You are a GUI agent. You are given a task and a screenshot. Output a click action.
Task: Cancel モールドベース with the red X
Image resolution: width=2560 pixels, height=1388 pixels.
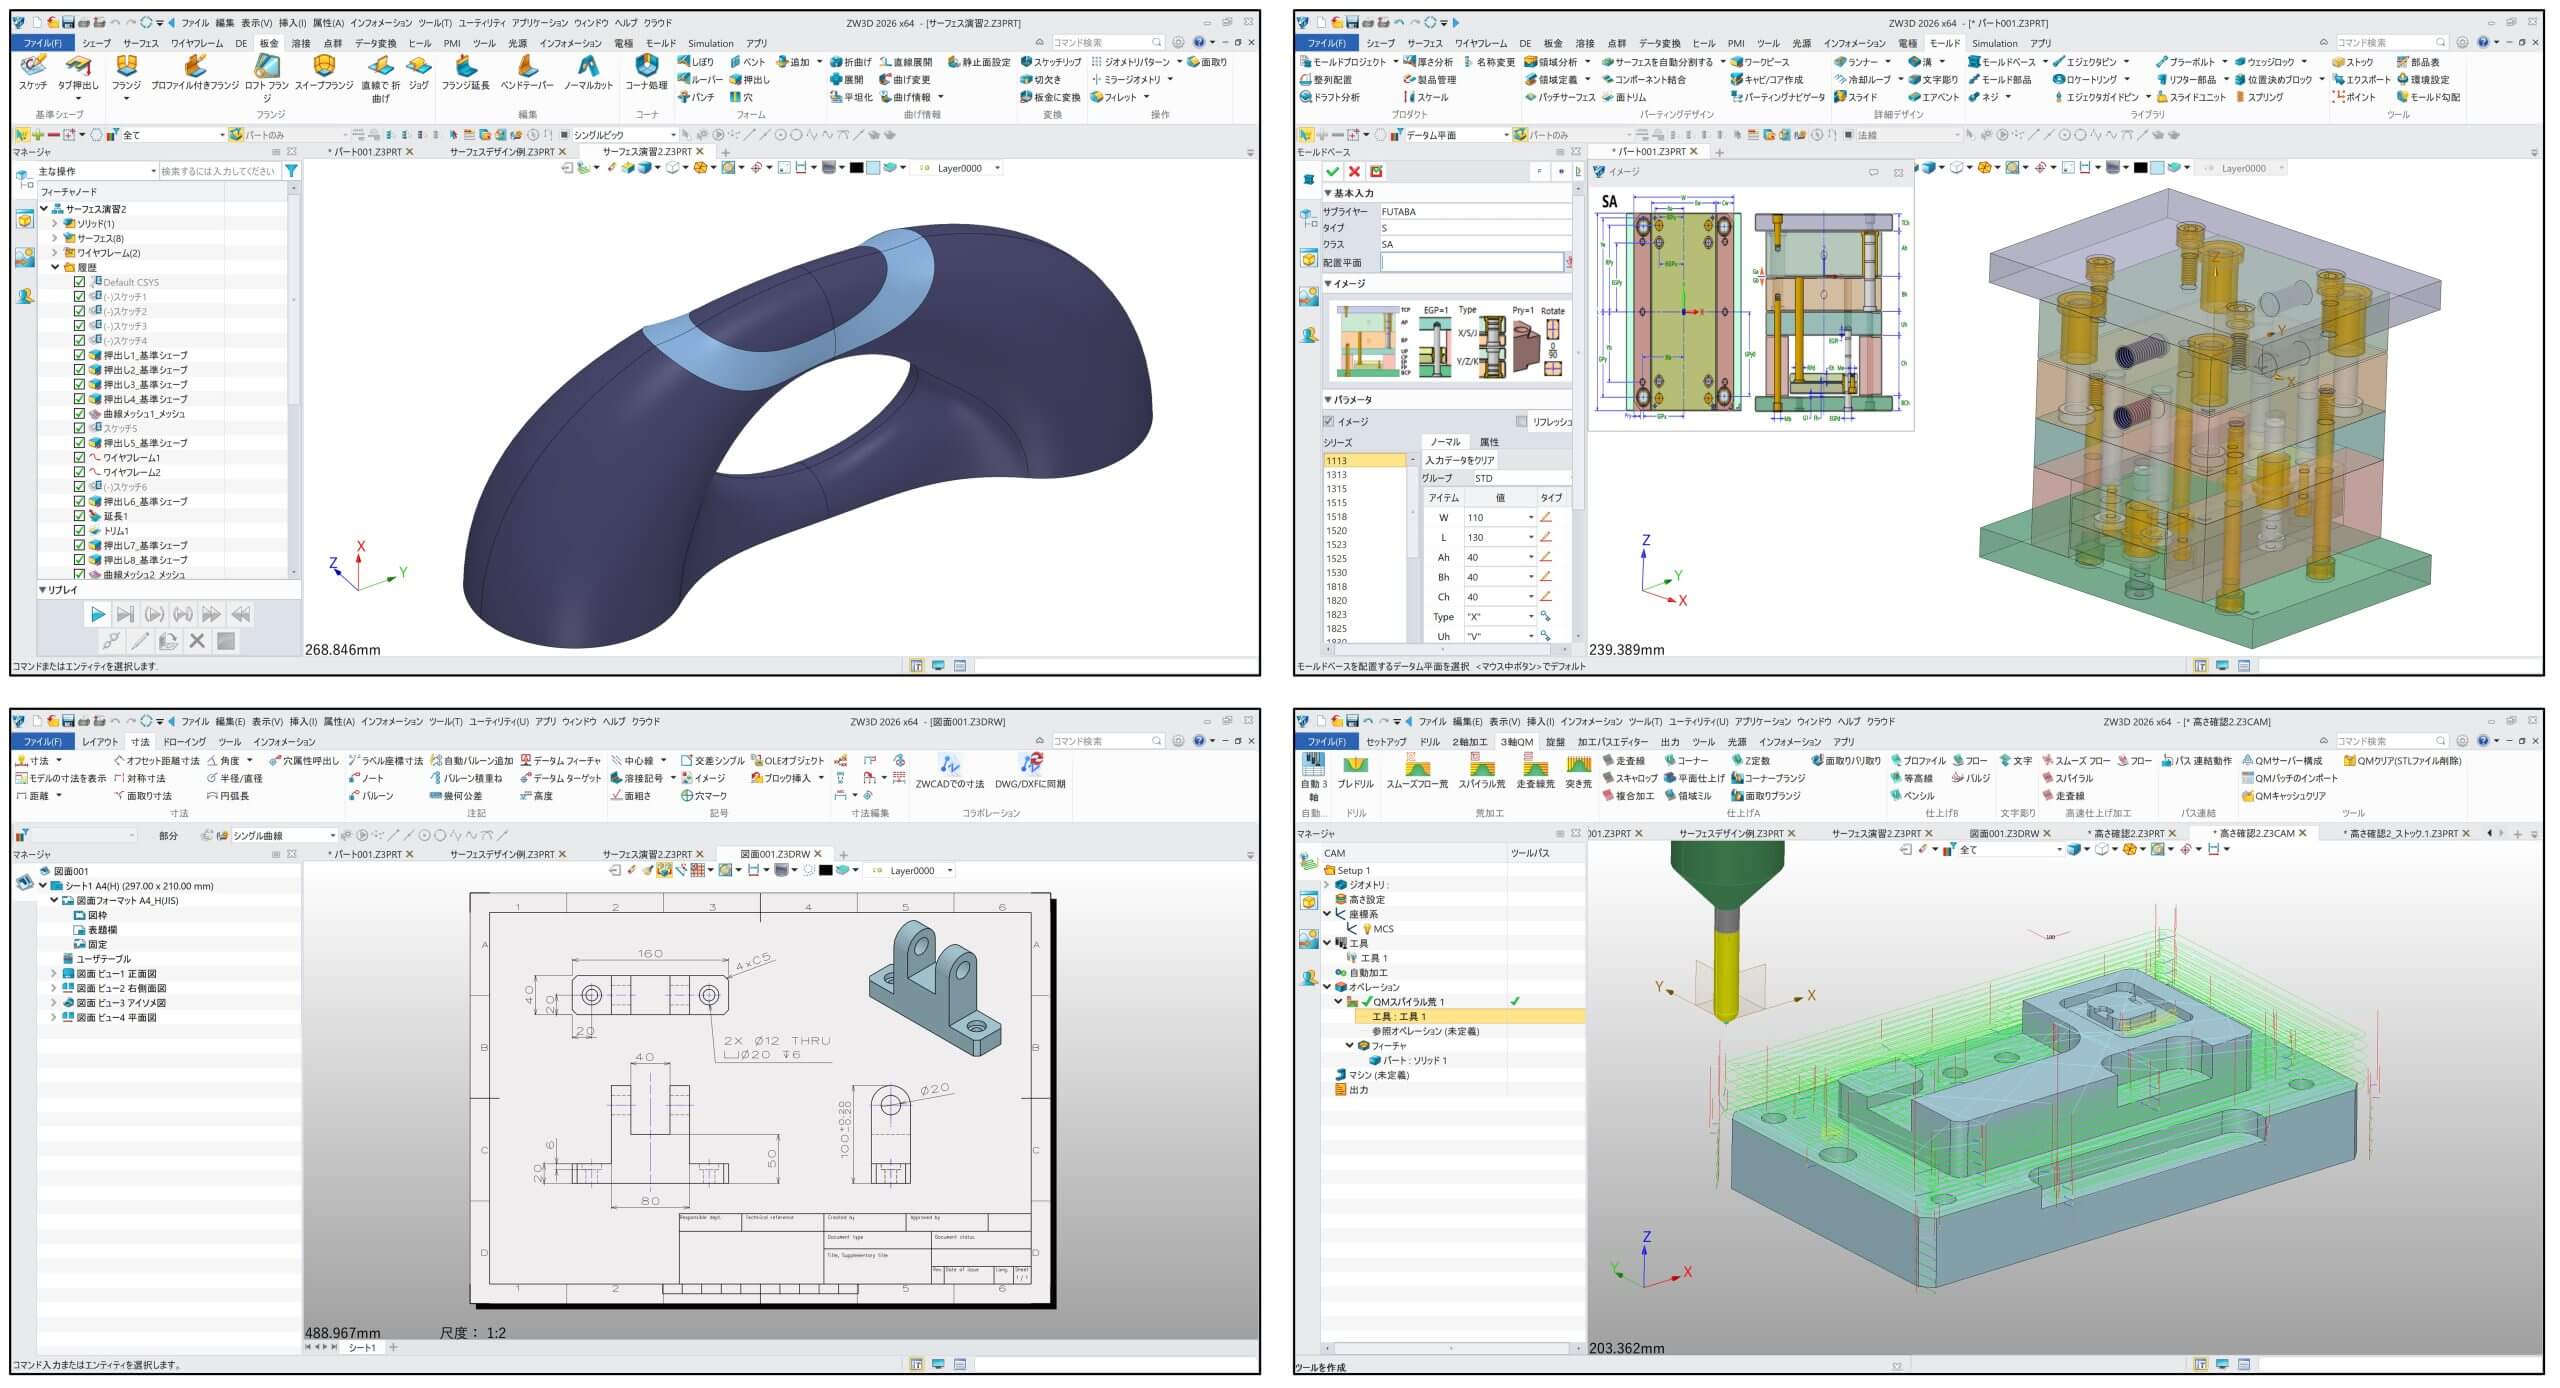1354,172
